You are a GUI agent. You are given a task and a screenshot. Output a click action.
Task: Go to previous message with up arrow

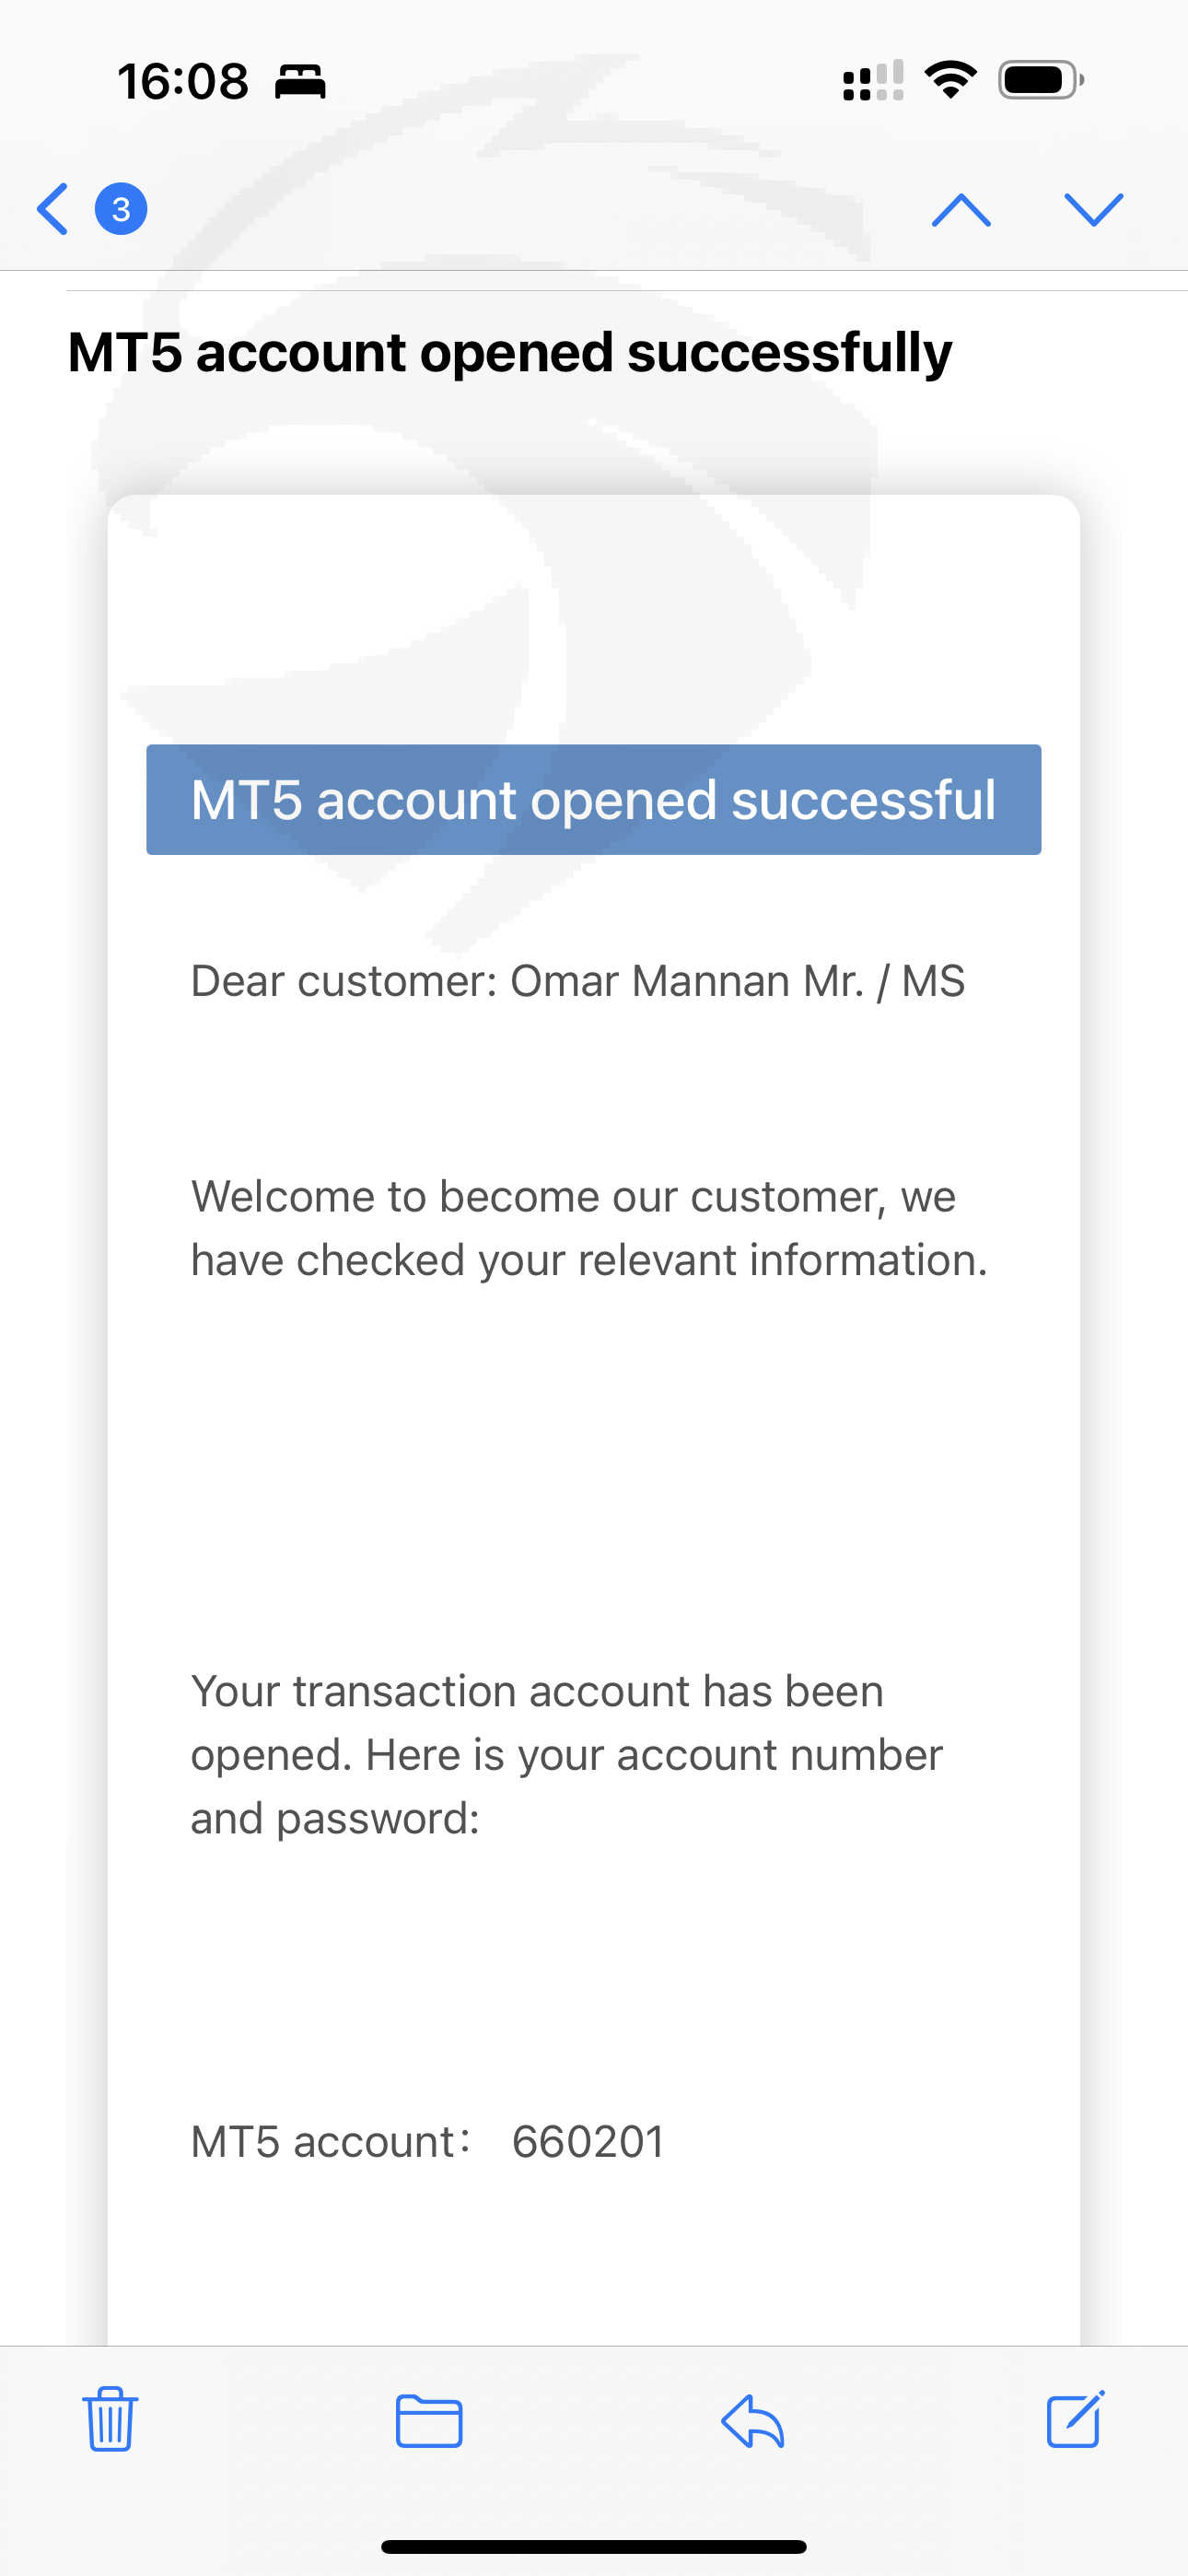pos(961,210)
